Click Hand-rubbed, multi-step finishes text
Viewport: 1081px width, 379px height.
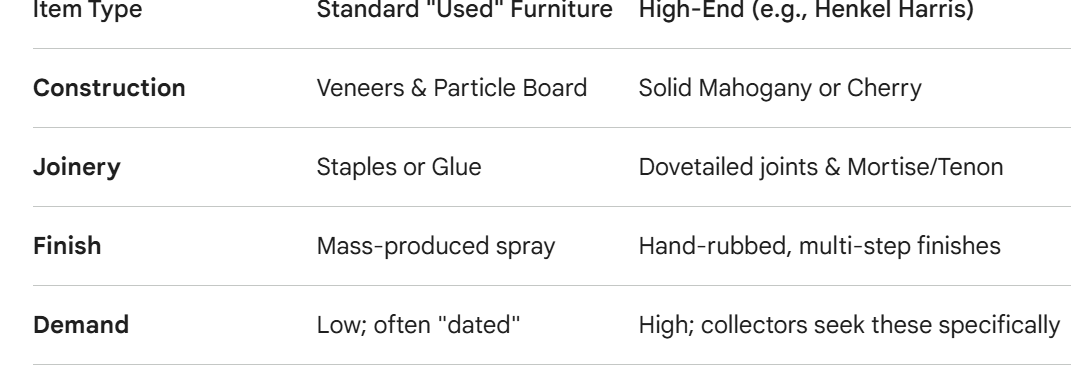coord(820,246)
